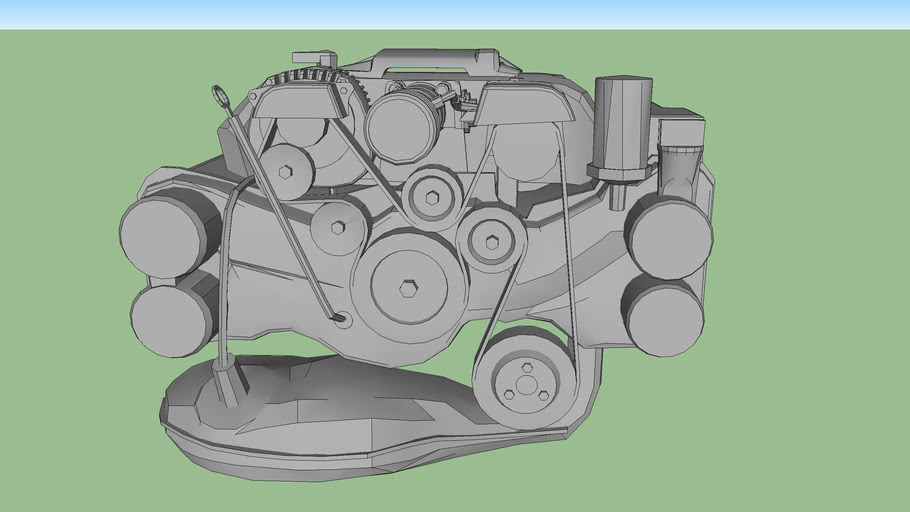Click the center idler pulley above the crank
Viewport: 910px width, 512px height.
click(x=432, y=198)
